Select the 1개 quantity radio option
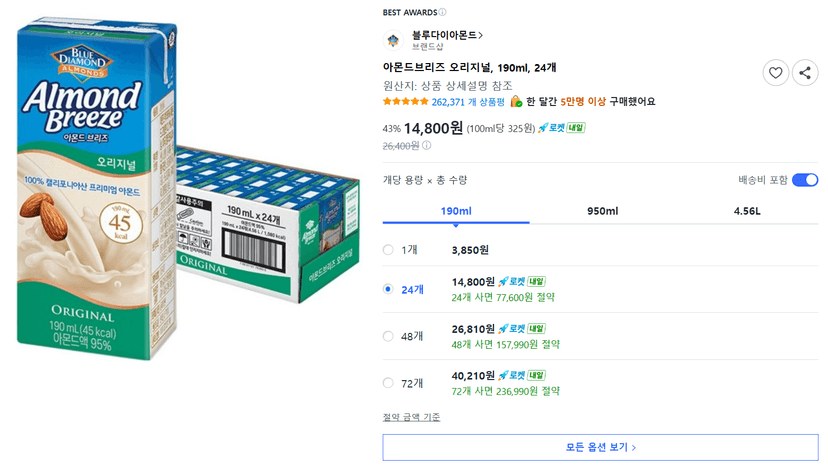 click(388, 250)
